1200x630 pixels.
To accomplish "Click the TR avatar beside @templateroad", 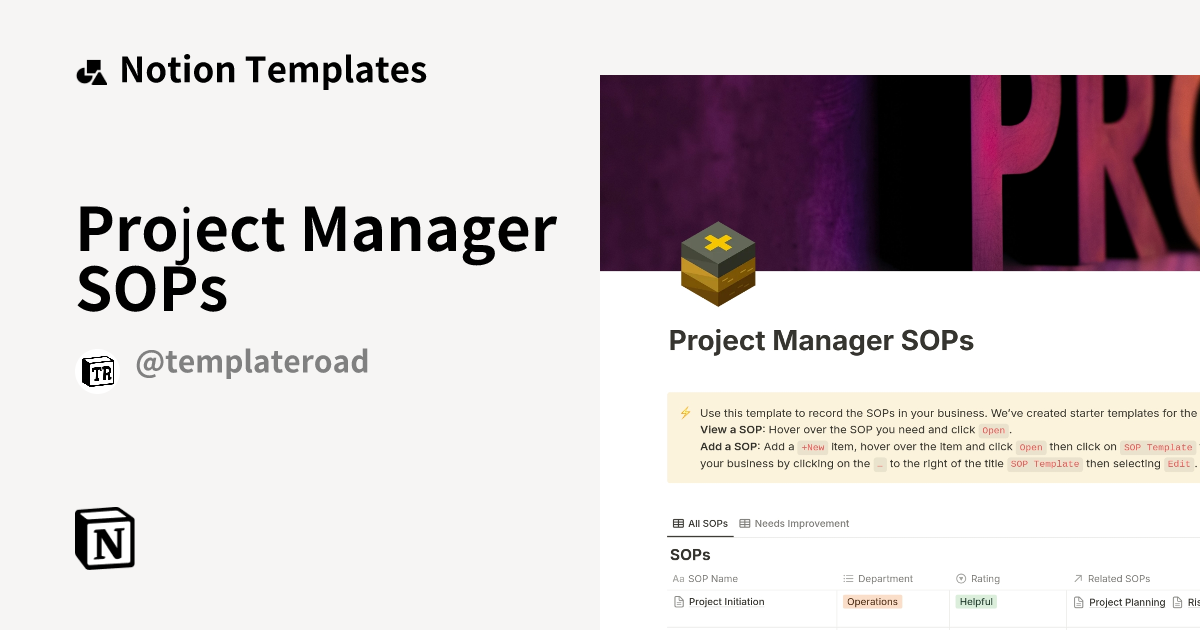I will coord(97,371).
